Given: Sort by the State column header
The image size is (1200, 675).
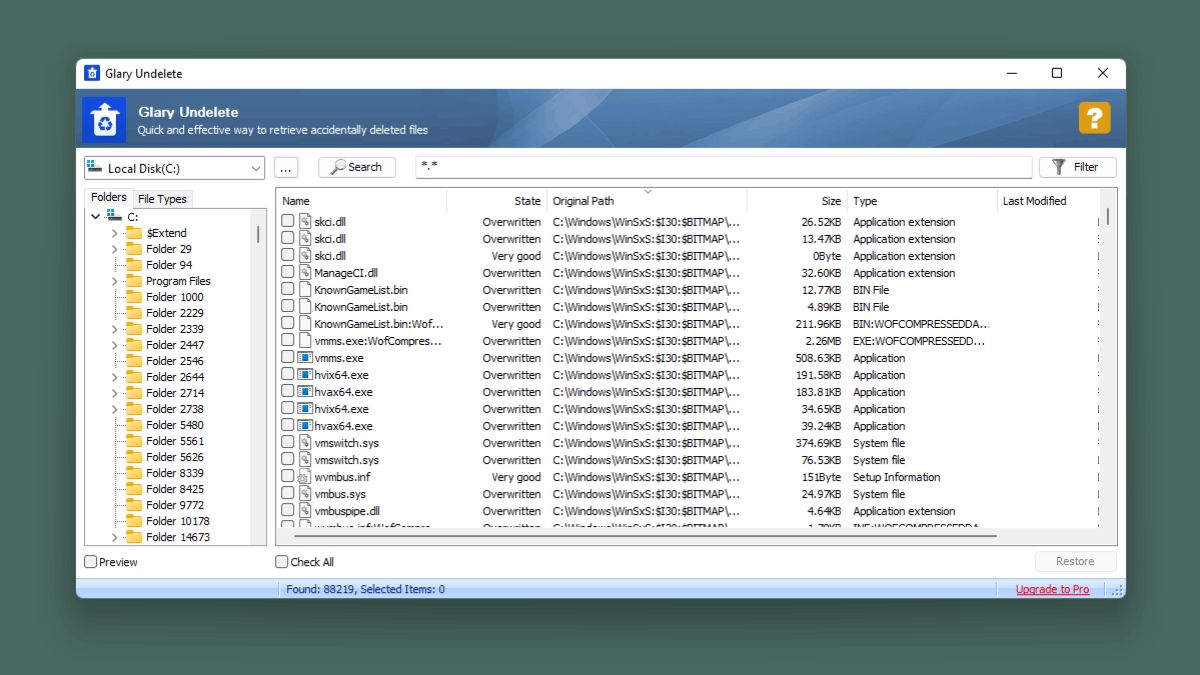Looking at the screenshot, I should coord(497,201).
